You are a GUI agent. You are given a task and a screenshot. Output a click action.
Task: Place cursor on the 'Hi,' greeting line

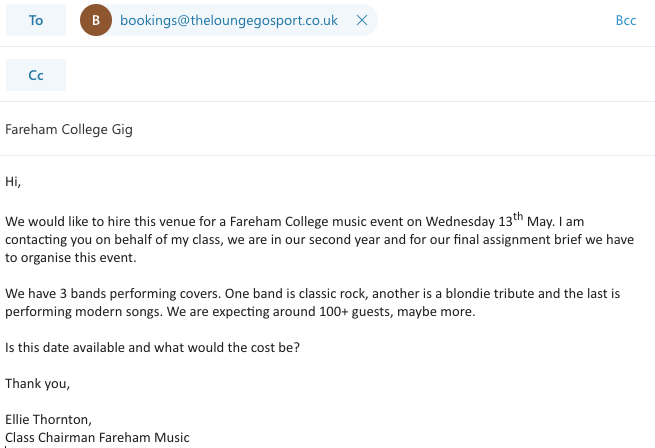click(x=13, y=182)
